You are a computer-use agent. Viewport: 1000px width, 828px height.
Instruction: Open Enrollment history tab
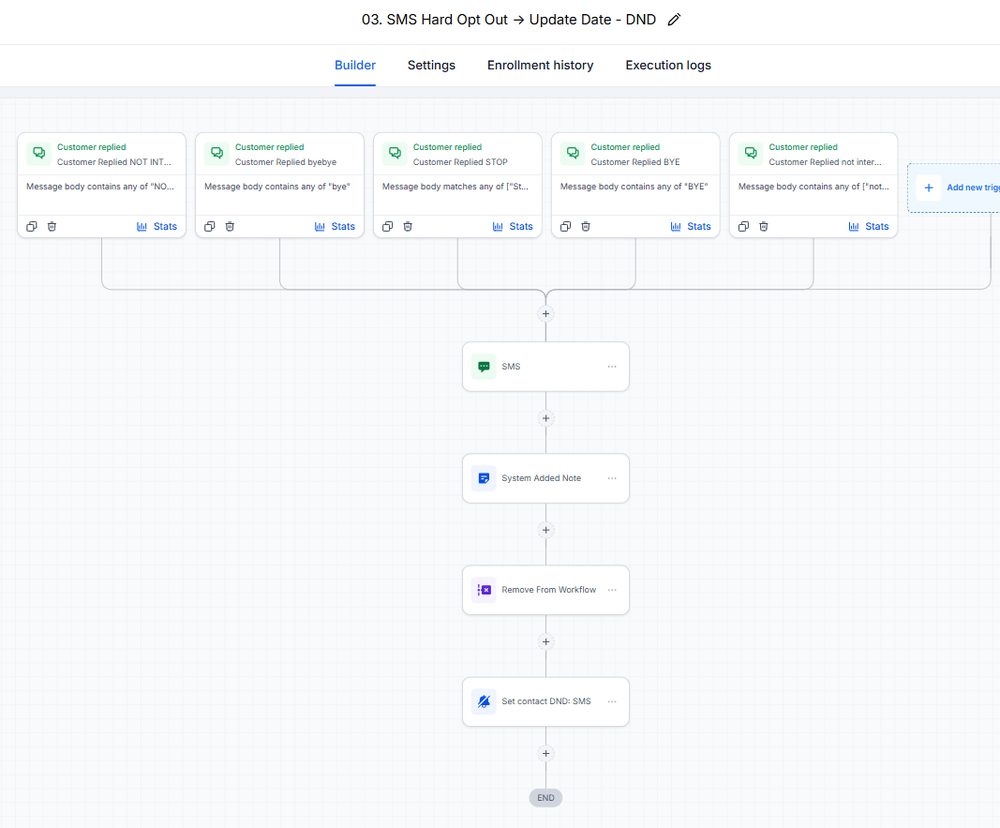coord(540,65)
